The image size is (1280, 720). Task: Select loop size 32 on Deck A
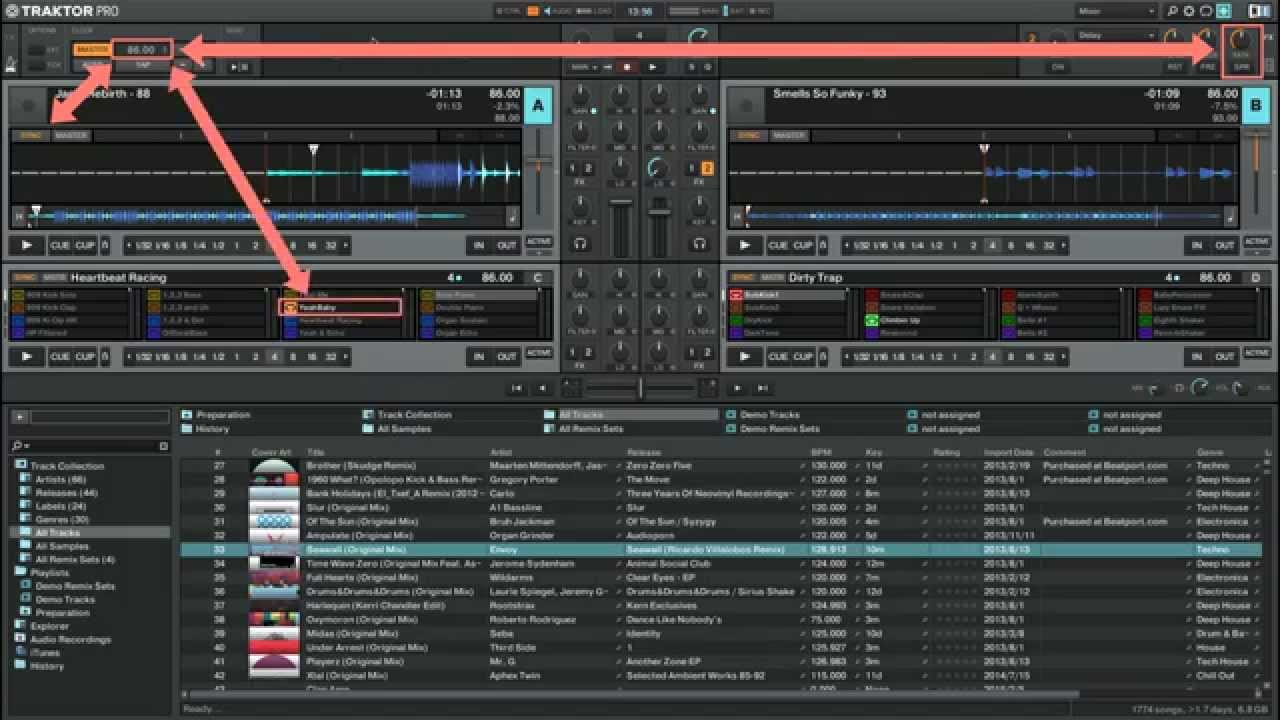coord(331,245)
